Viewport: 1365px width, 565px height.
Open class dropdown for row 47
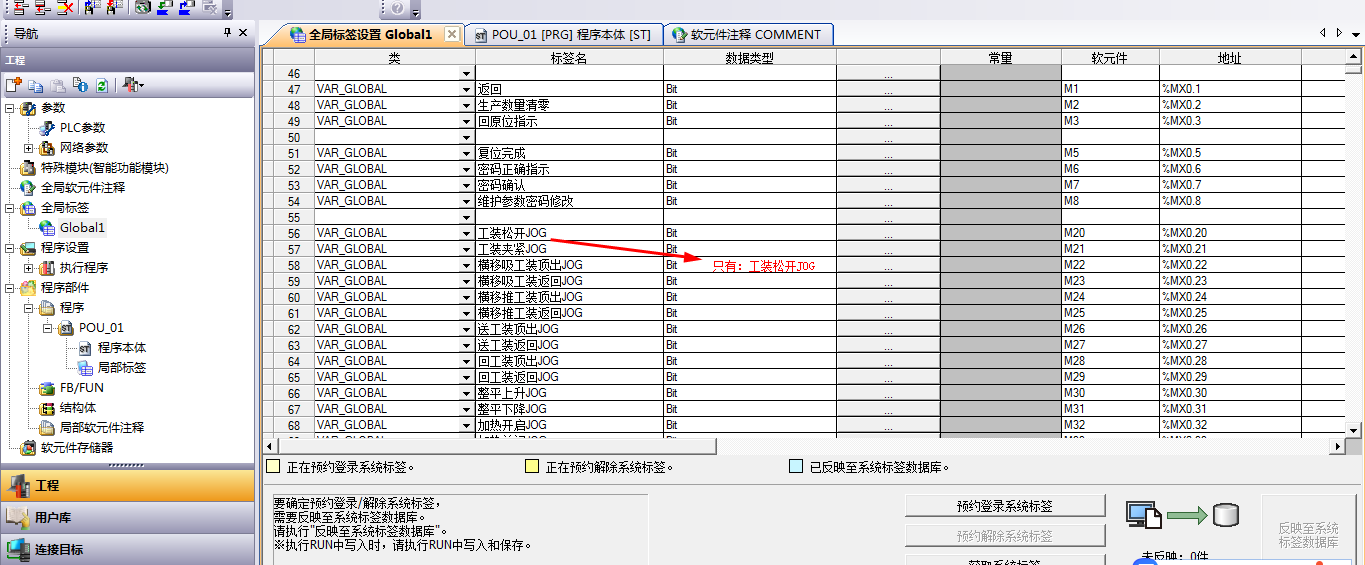(x=466, y=90)
